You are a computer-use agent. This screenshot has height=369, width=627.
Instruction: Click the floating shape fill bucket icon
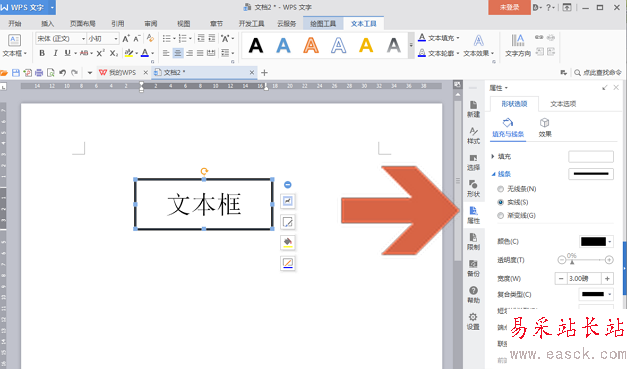click(288, 242)
